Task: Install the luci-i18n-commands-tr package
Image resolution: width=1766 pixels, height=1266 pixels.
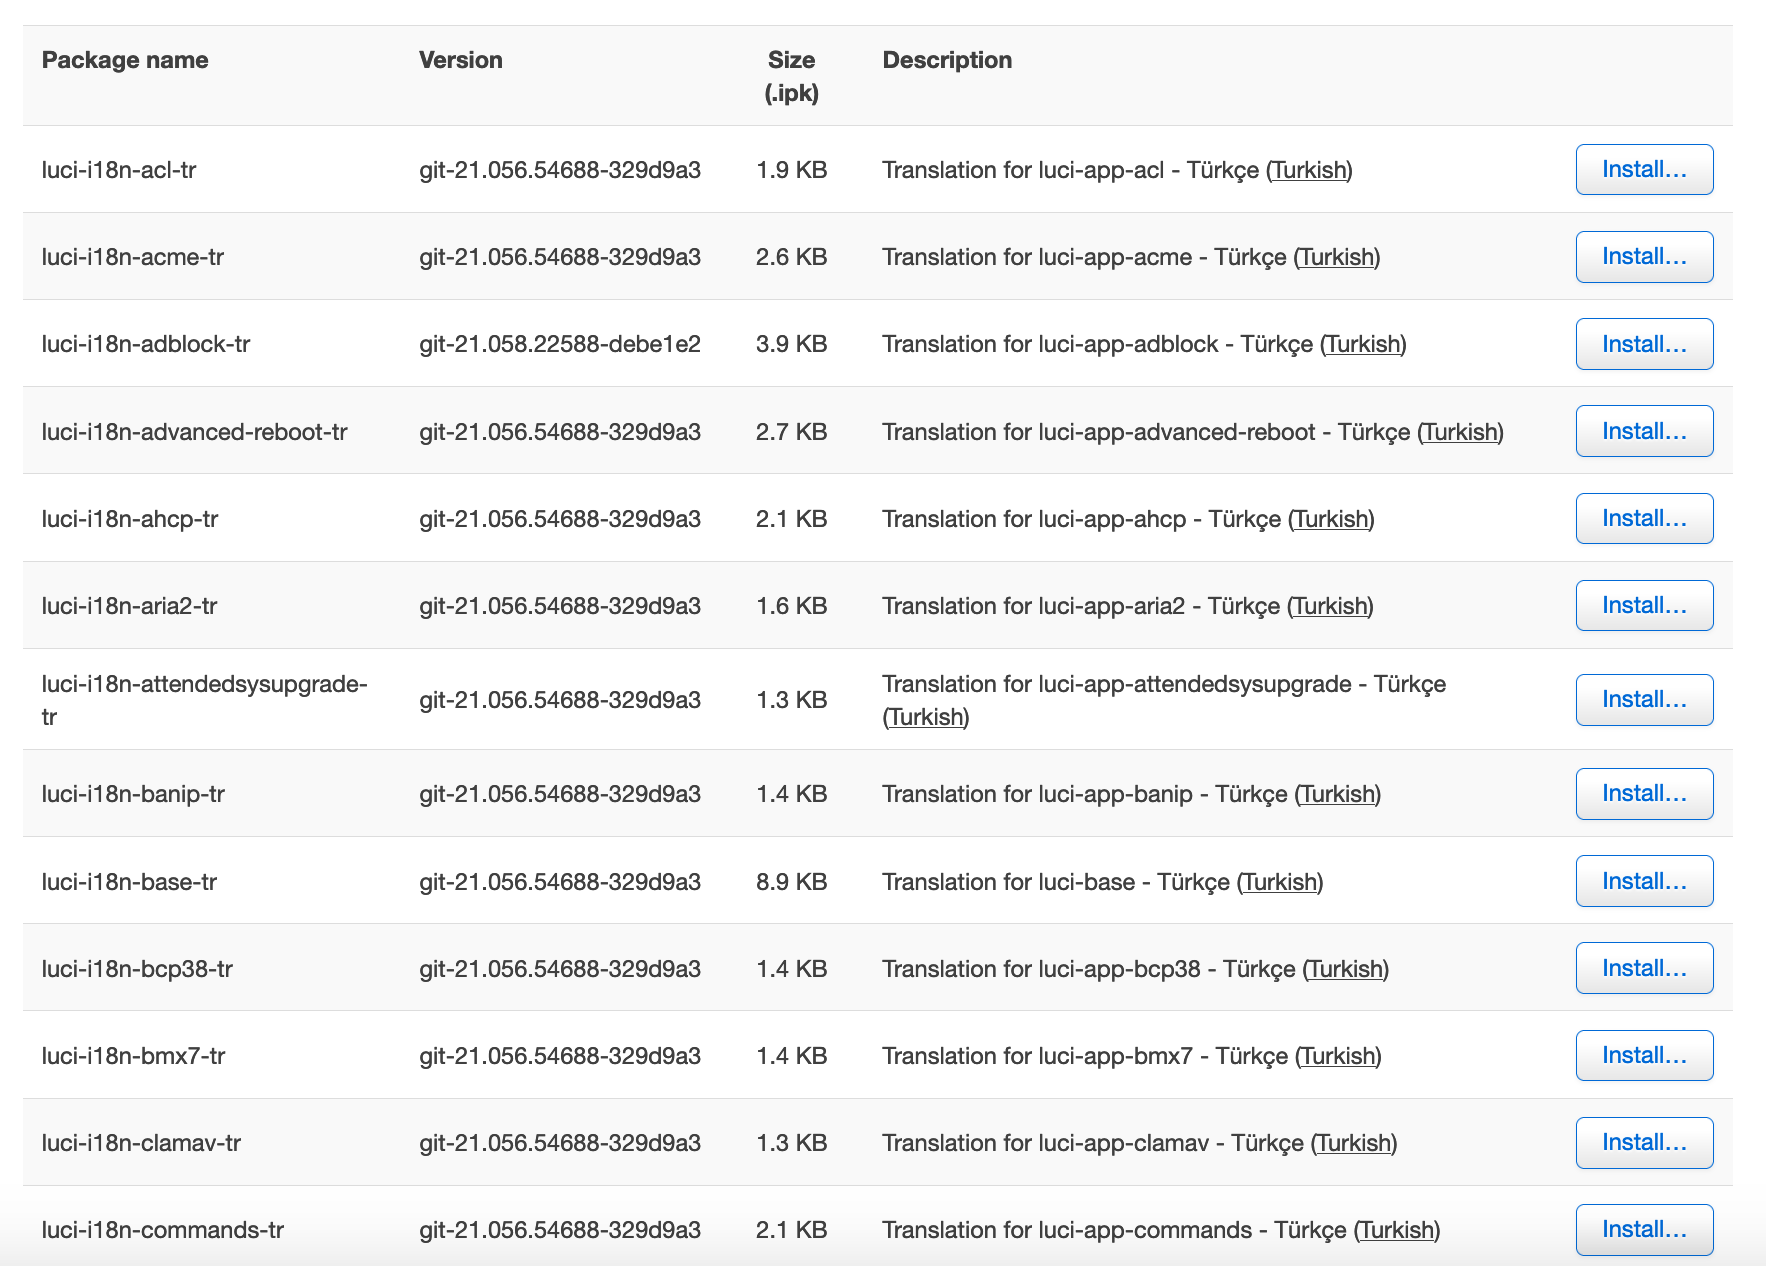Action: tap(1644, 1229)
